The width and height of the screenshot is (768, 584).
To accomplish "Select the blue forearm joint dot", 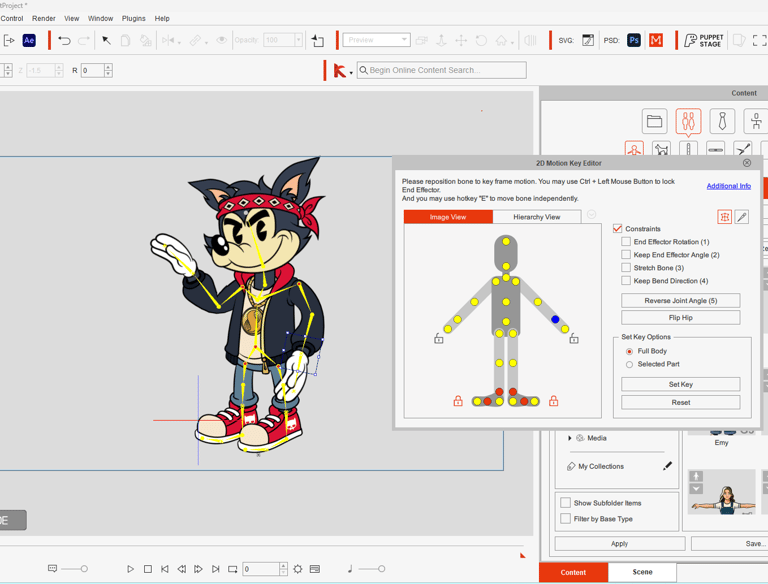I will coord(555,319).
